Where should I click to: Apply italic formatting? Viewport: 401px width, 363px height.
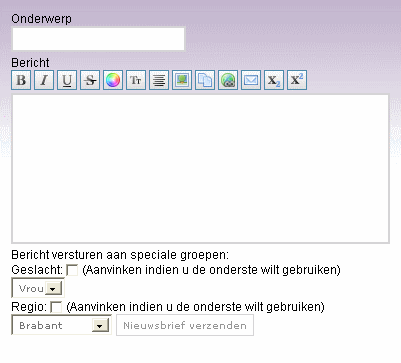coord(44,80)
